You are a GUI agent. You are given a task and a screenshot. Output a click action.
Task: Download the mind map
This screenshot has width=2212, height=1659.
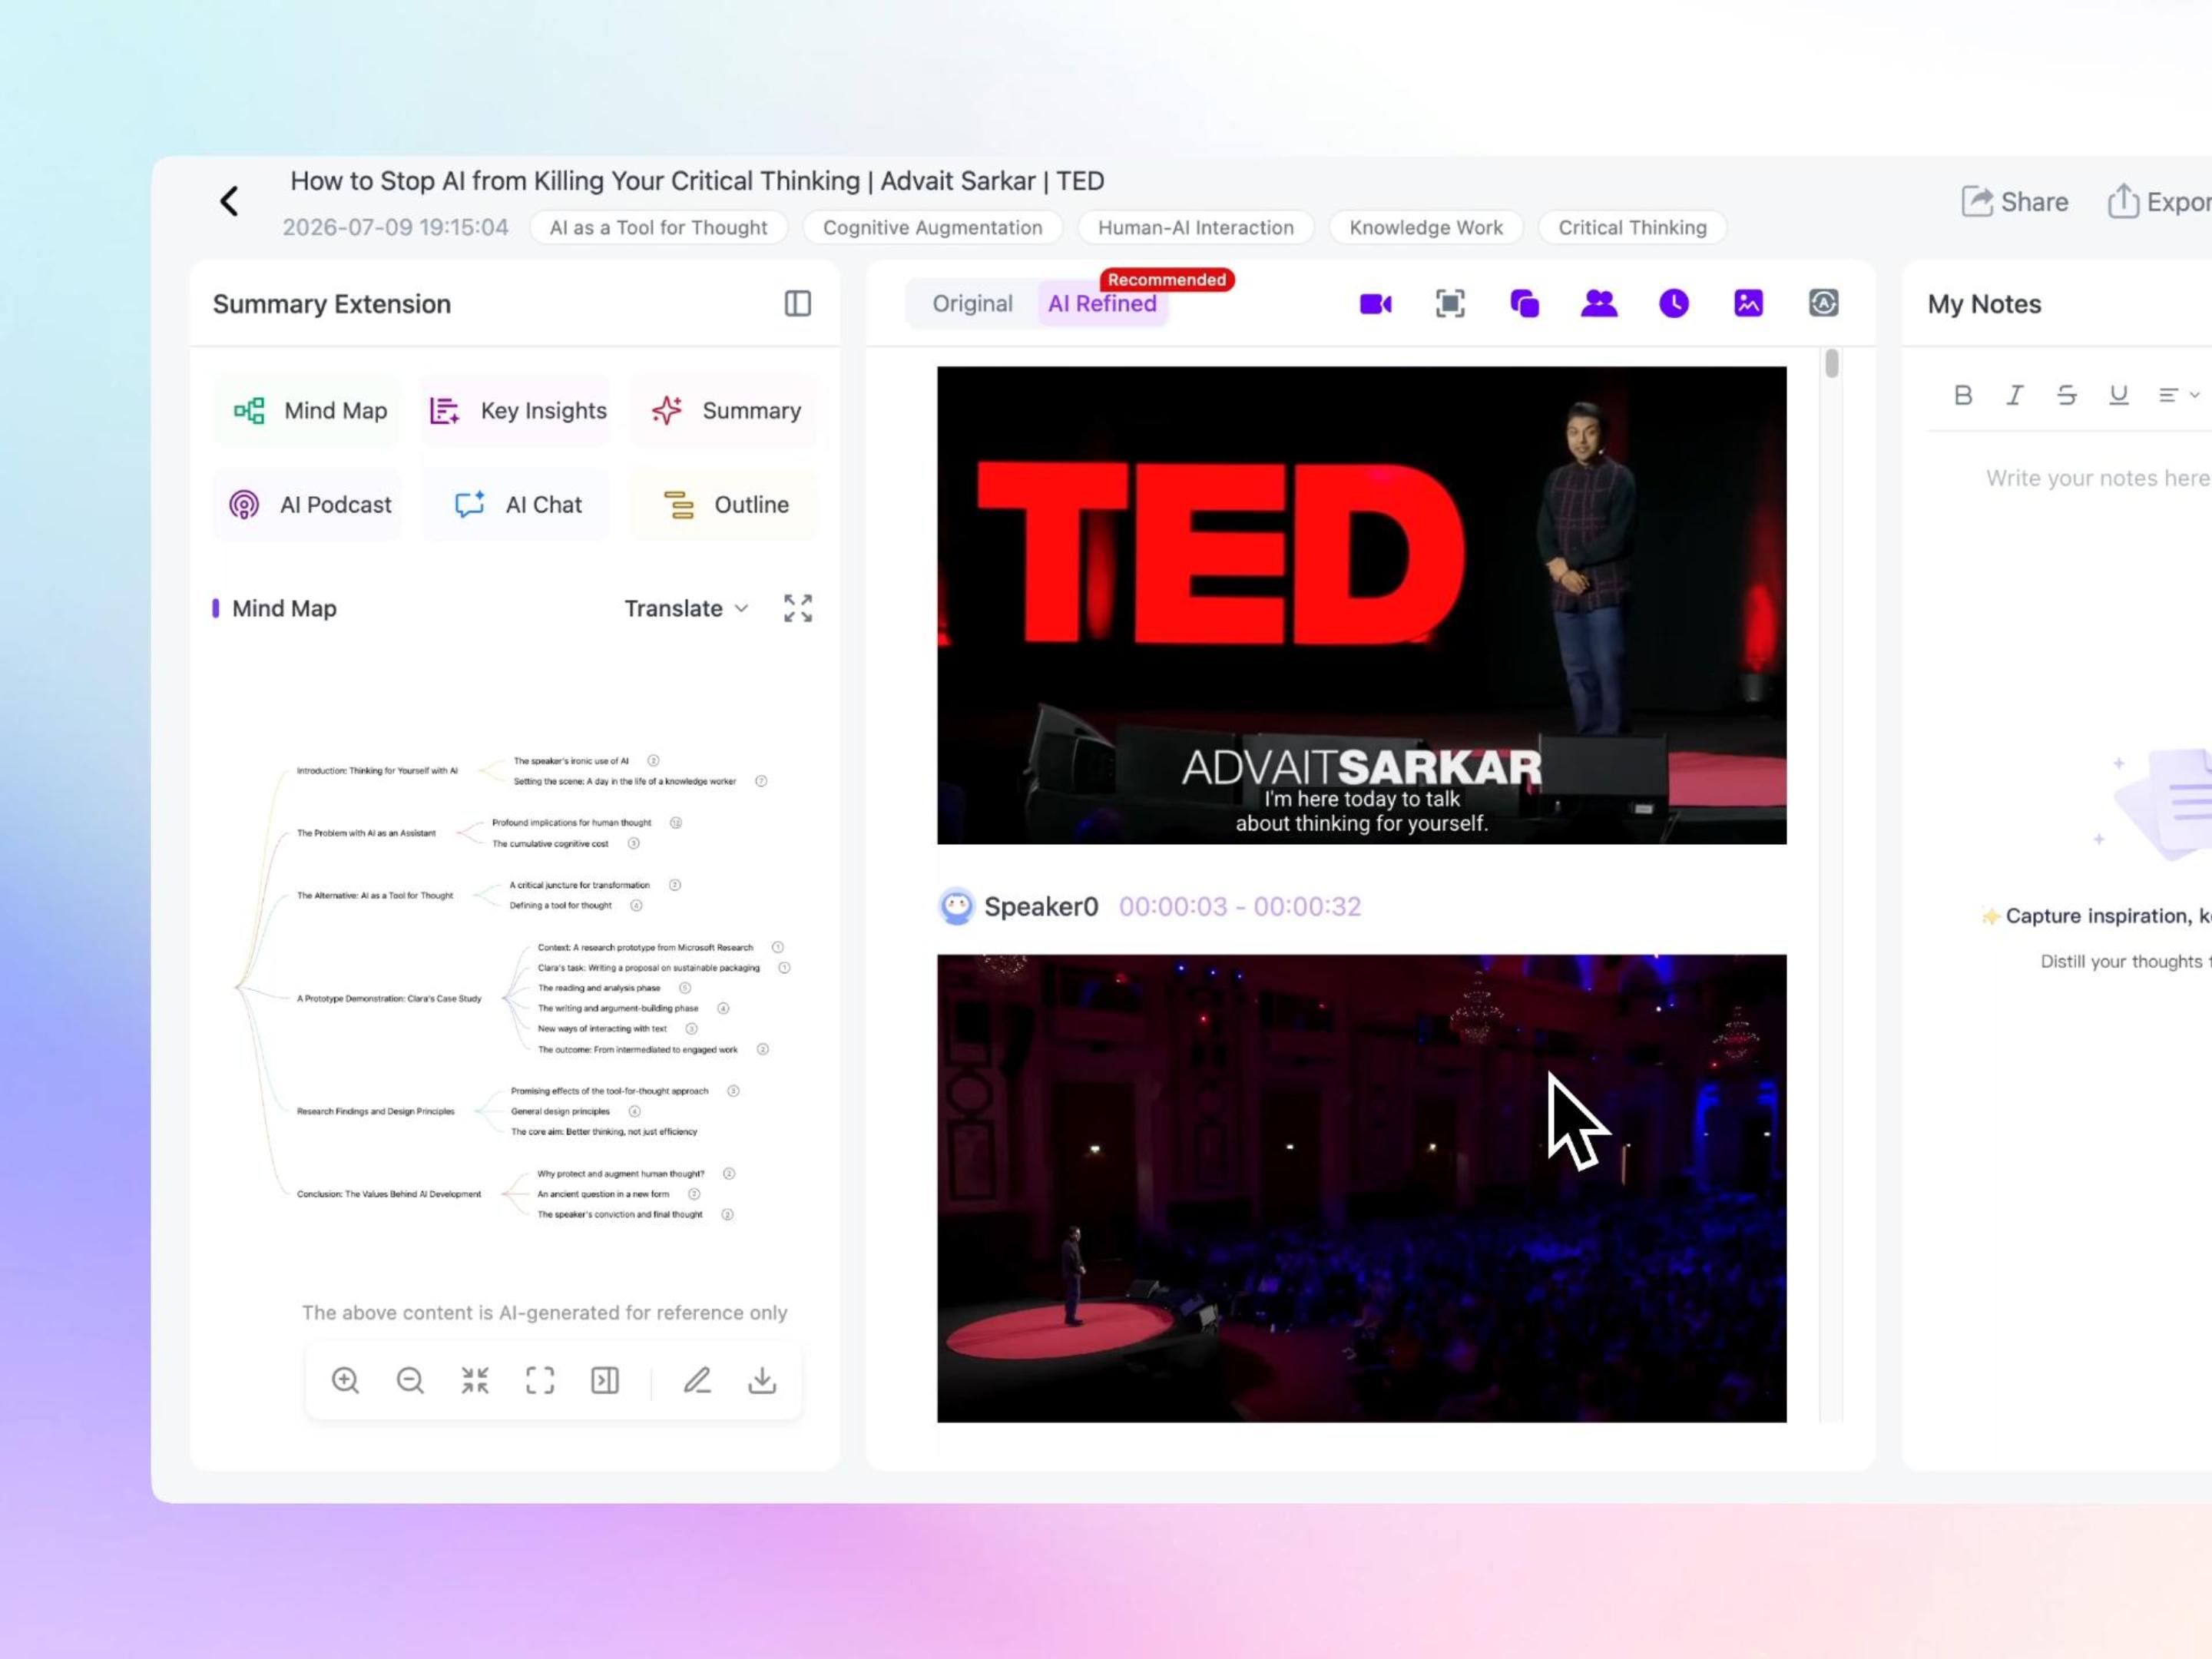coord(762,1380)
